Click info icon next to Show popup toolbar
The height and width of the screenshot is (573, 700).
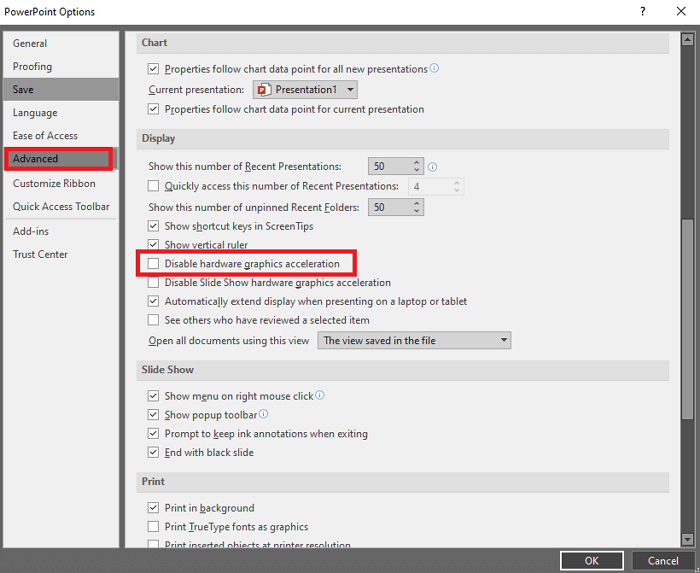coord(263,414)
